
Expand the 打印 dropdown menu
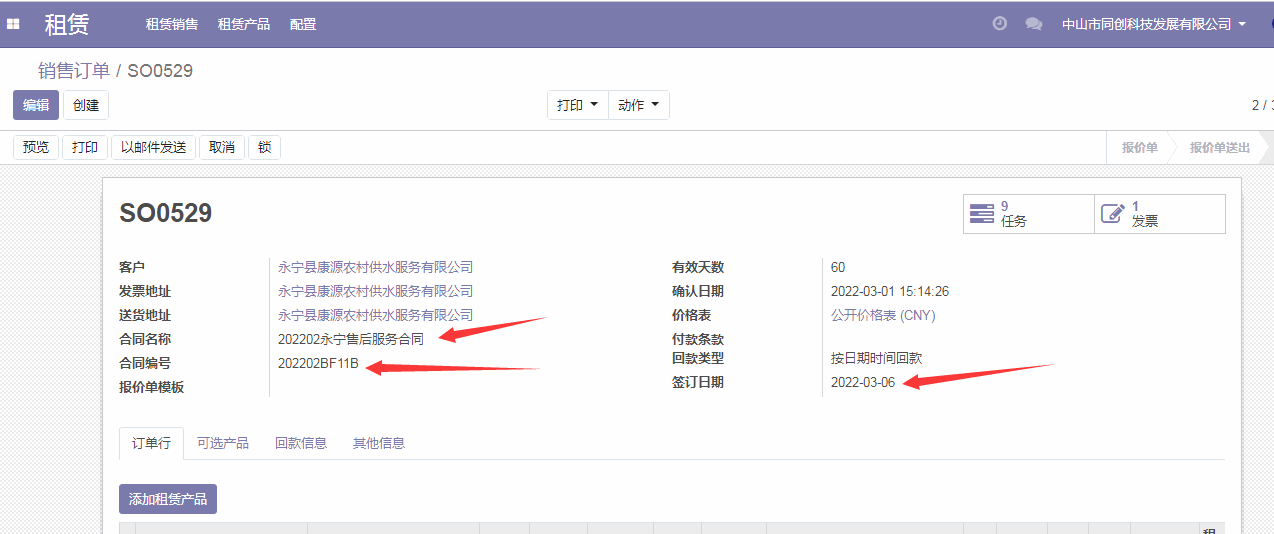[577, 105]
